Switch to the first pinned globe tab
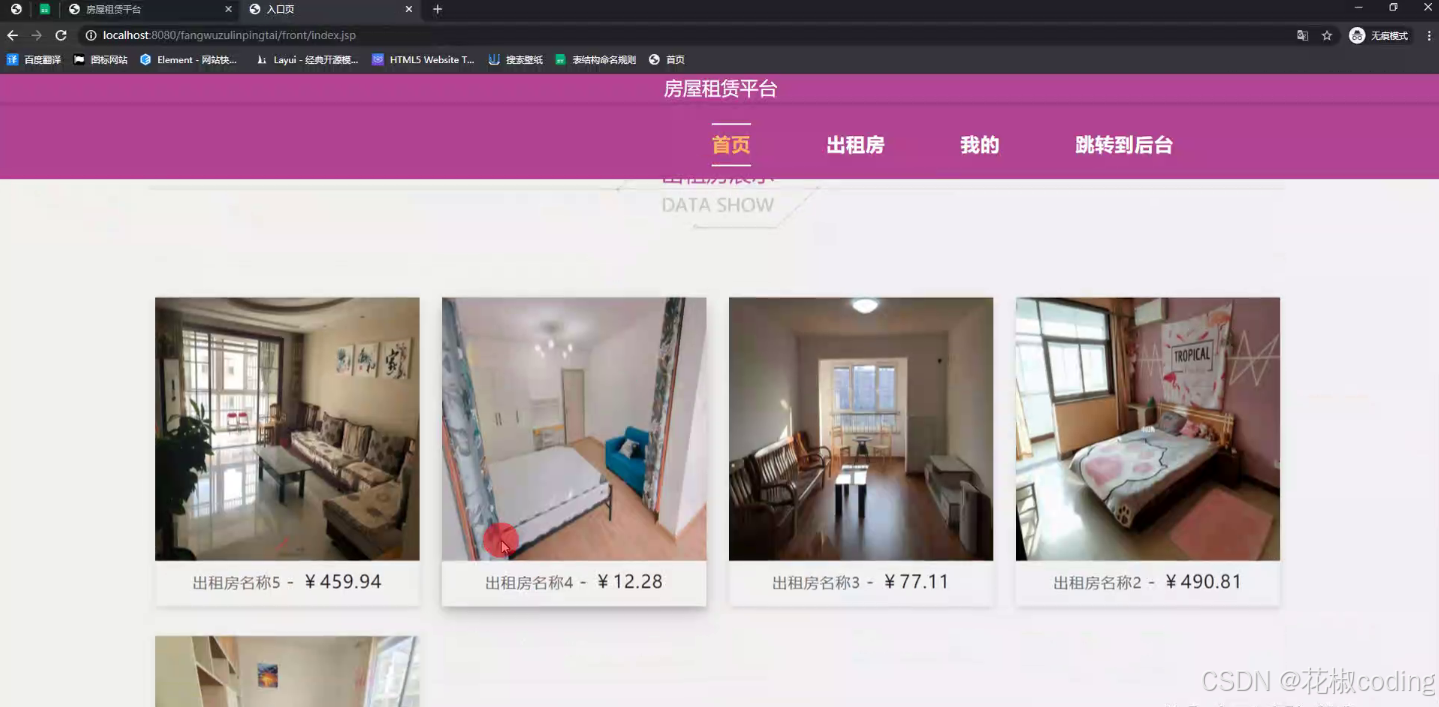The width and height of the screenshot is (1439, 707). click(16, 9)
